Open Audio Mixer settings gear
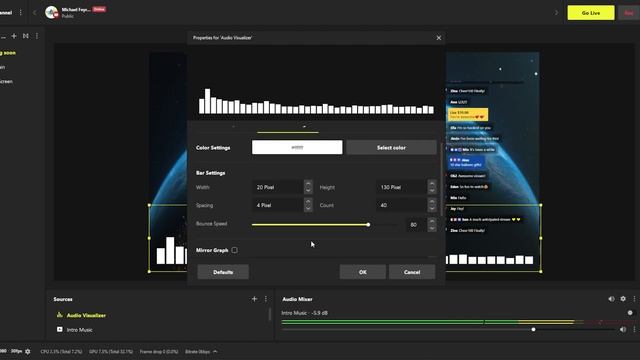This screenshot has height=360, width=640. [x=623, y=299]
